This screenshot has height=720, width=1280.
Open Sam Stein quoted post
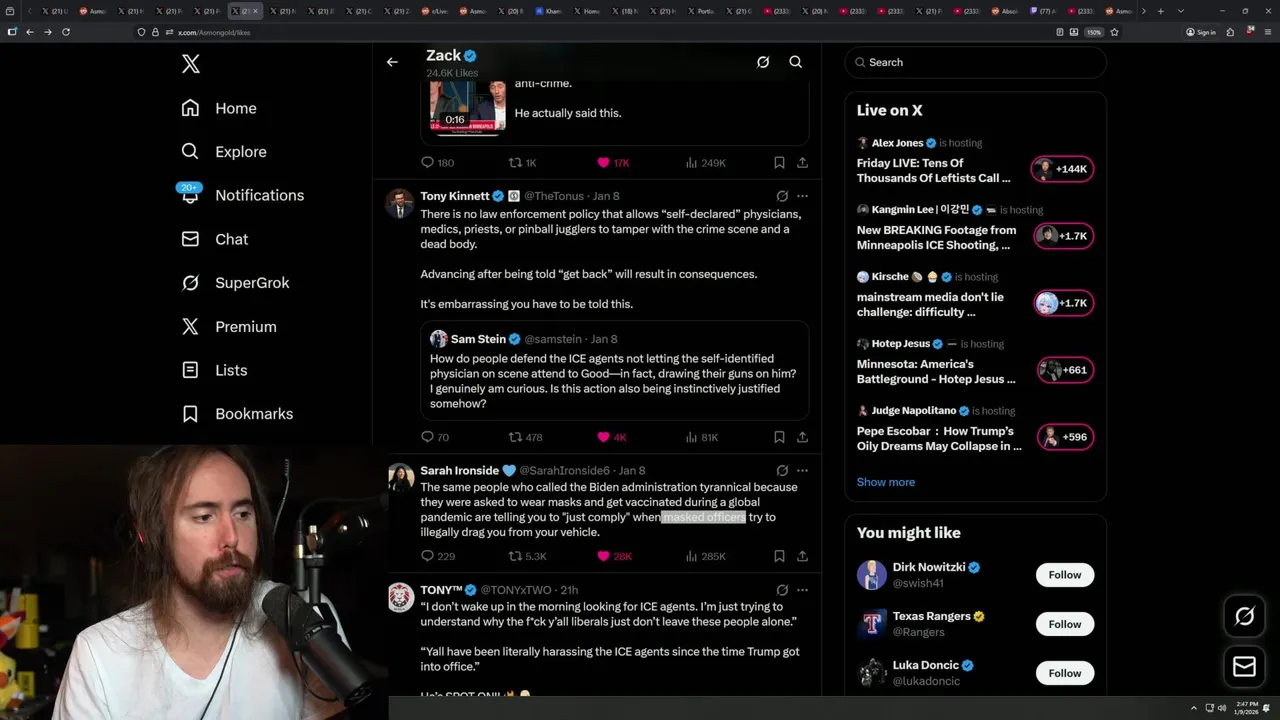click(x=614, y=370)
